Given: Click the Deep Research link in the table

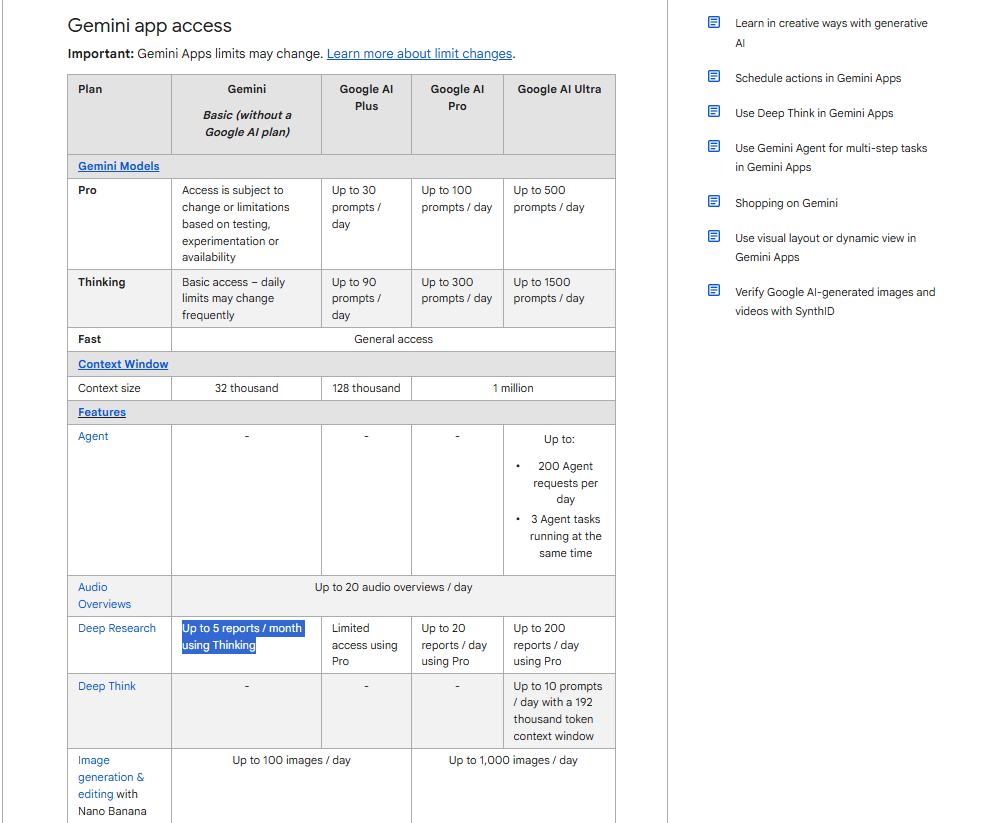Looking at the screenshot, I should (117, 628).
